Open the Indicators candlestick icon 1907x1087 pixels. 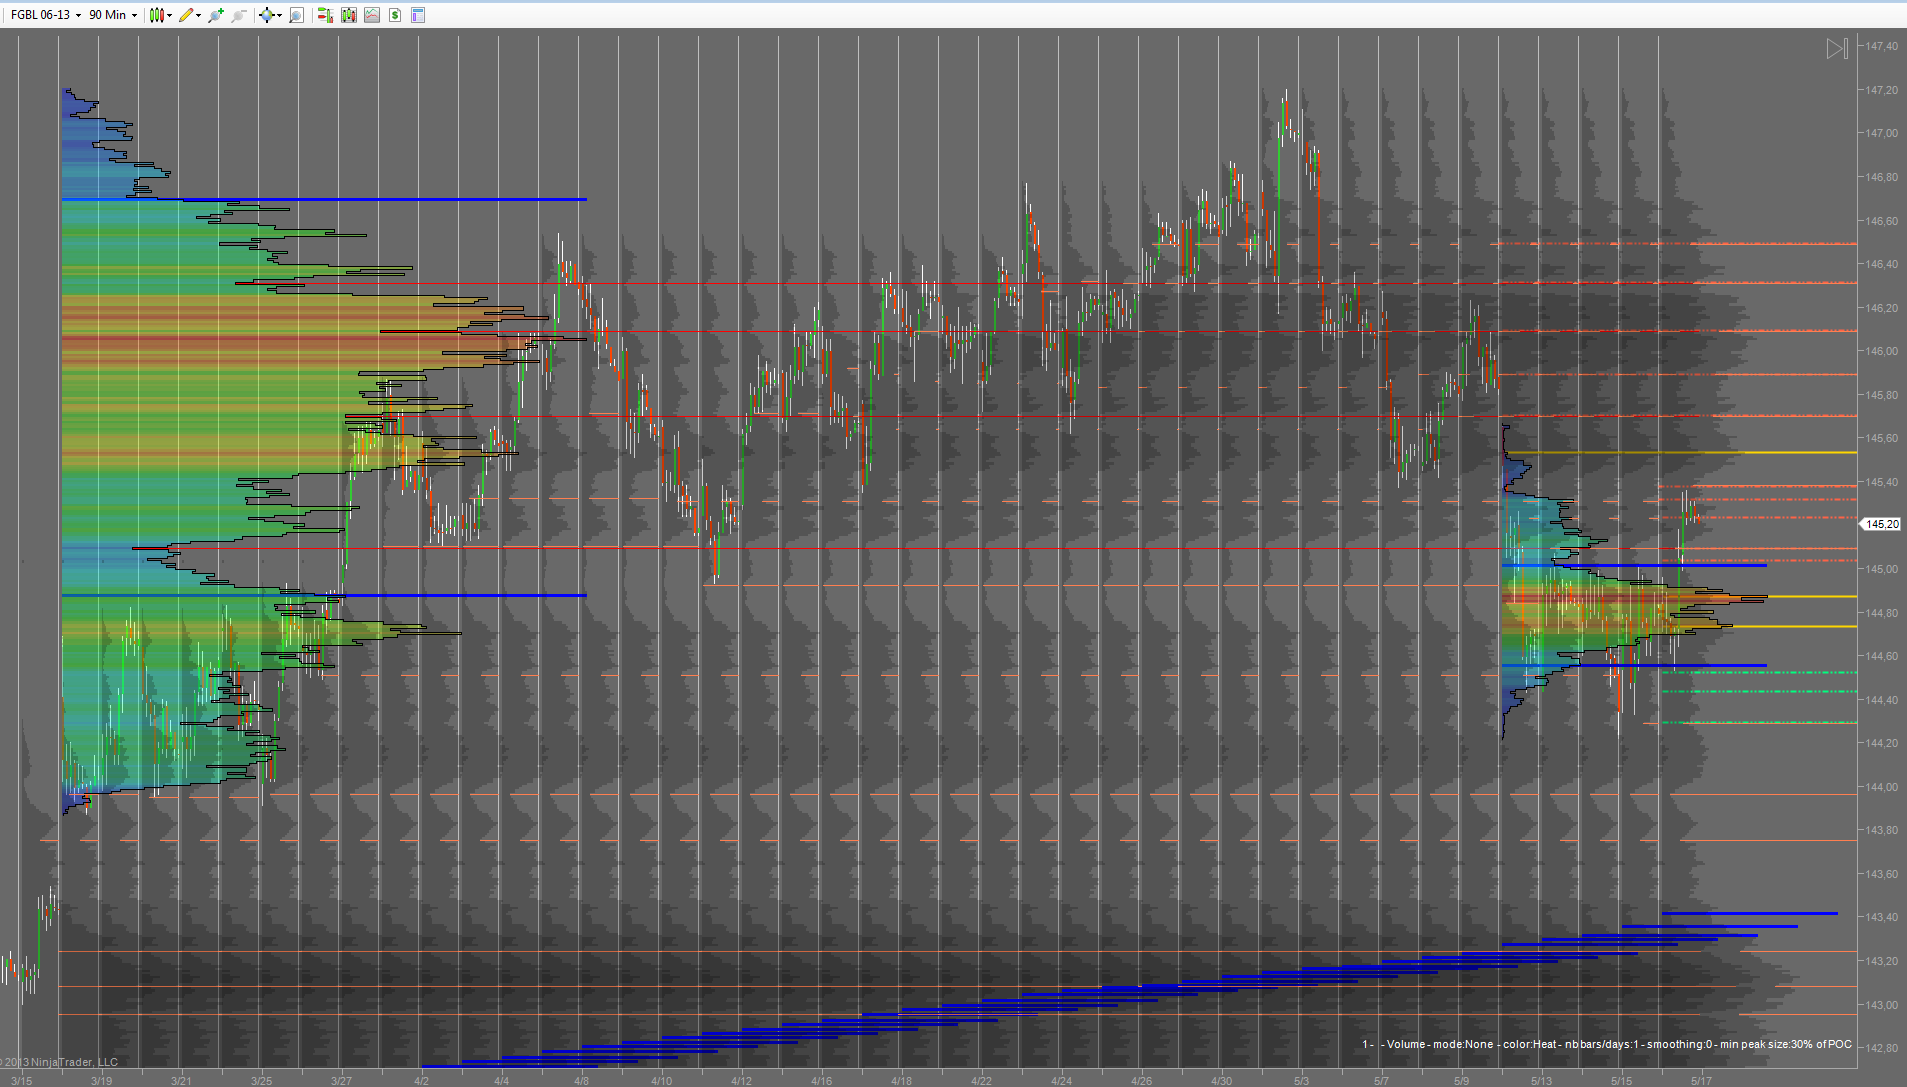click(x=349, y=15)
